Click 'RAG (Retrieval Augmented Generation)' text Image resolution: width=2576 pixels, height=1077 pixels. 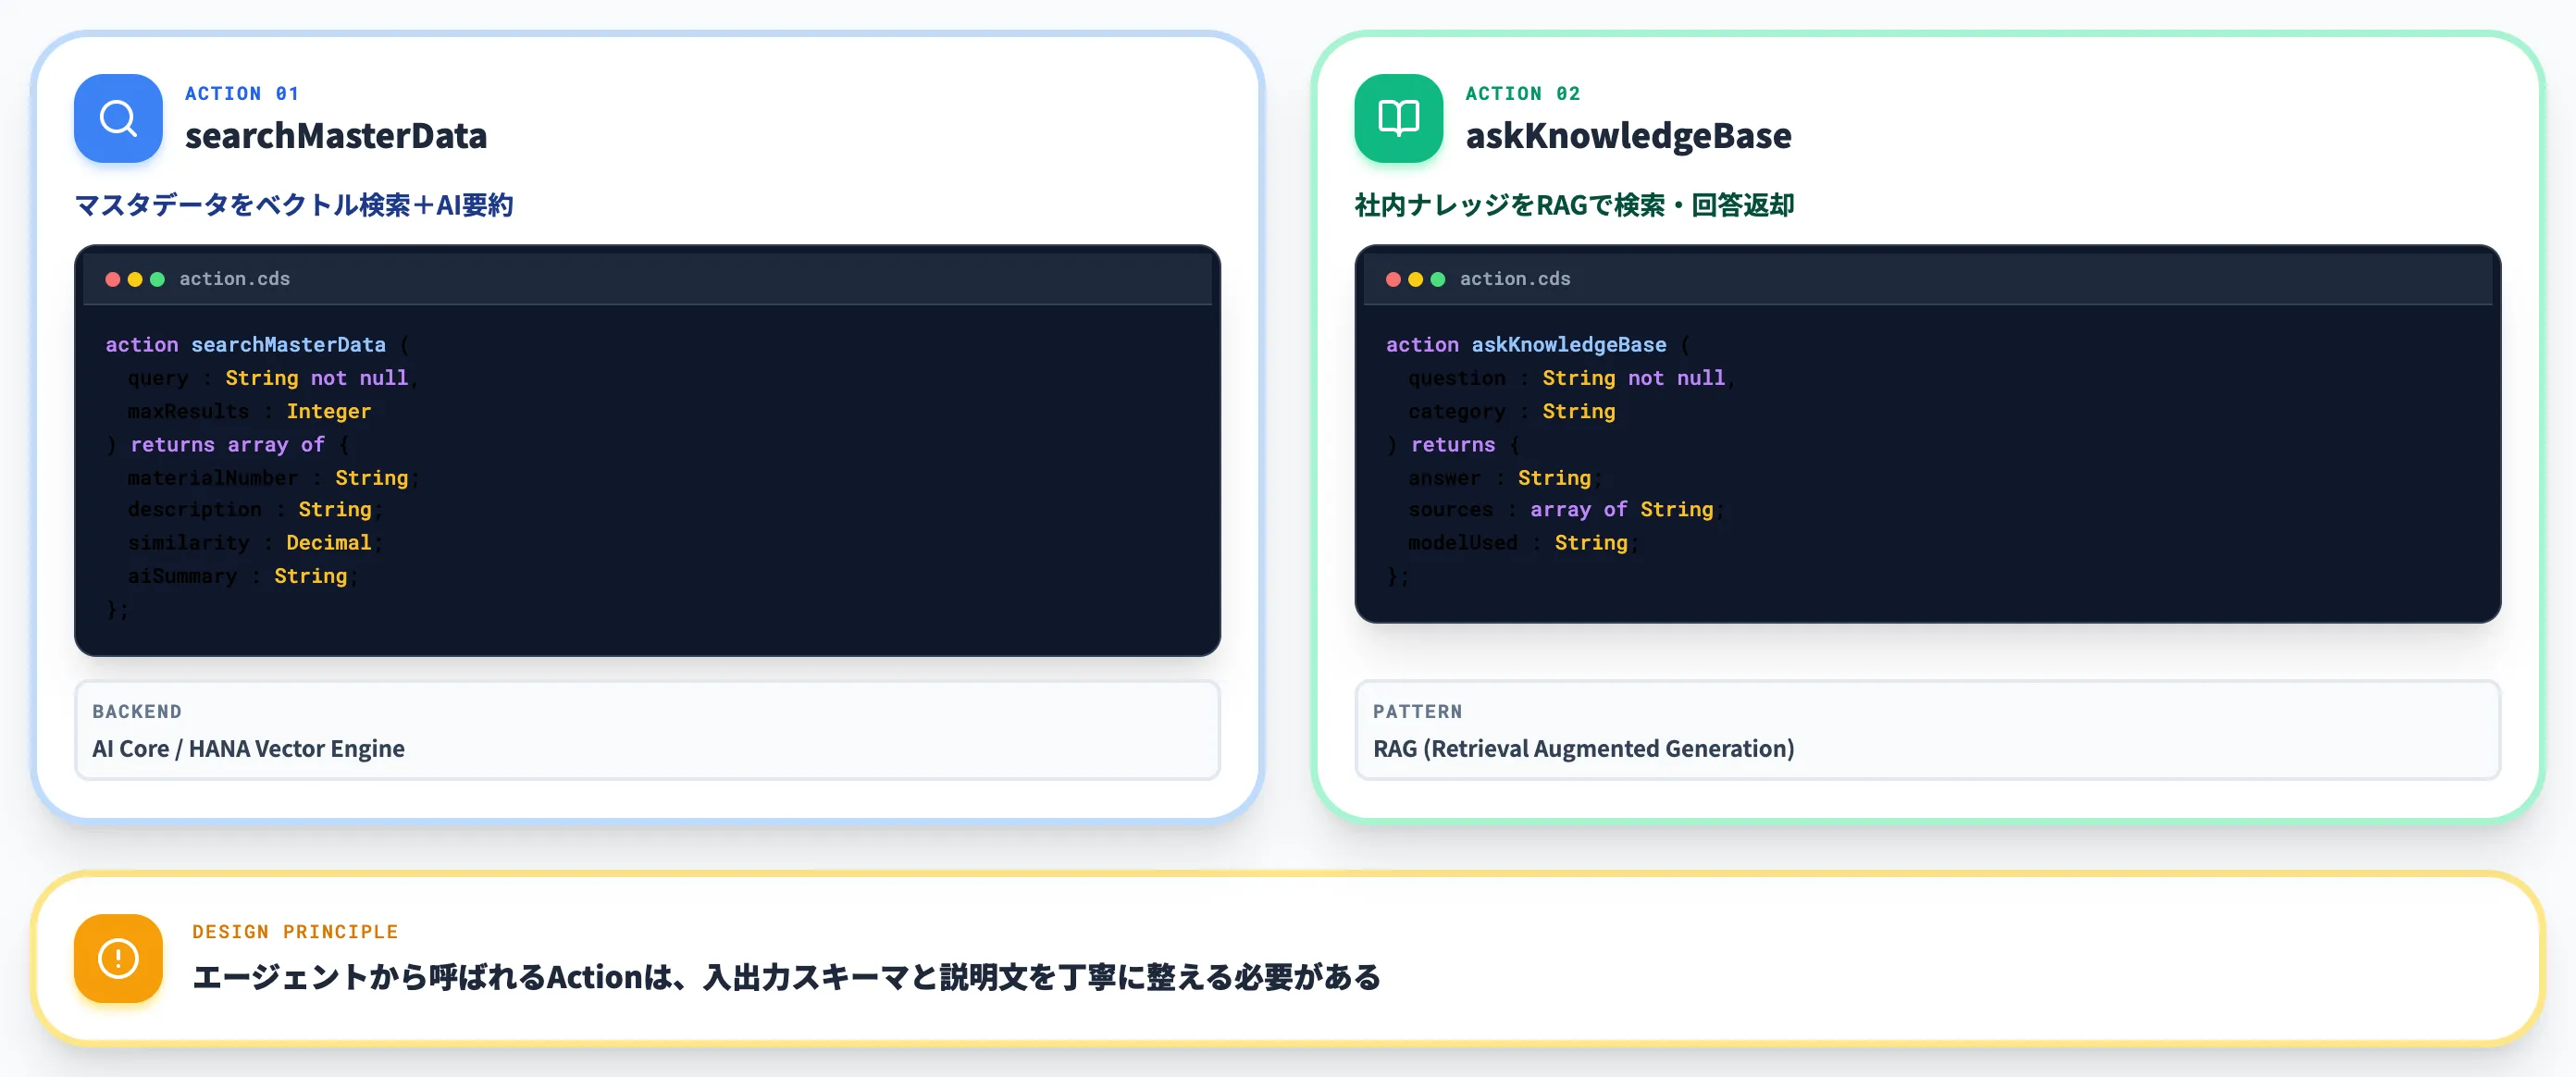coord(1583,748)
